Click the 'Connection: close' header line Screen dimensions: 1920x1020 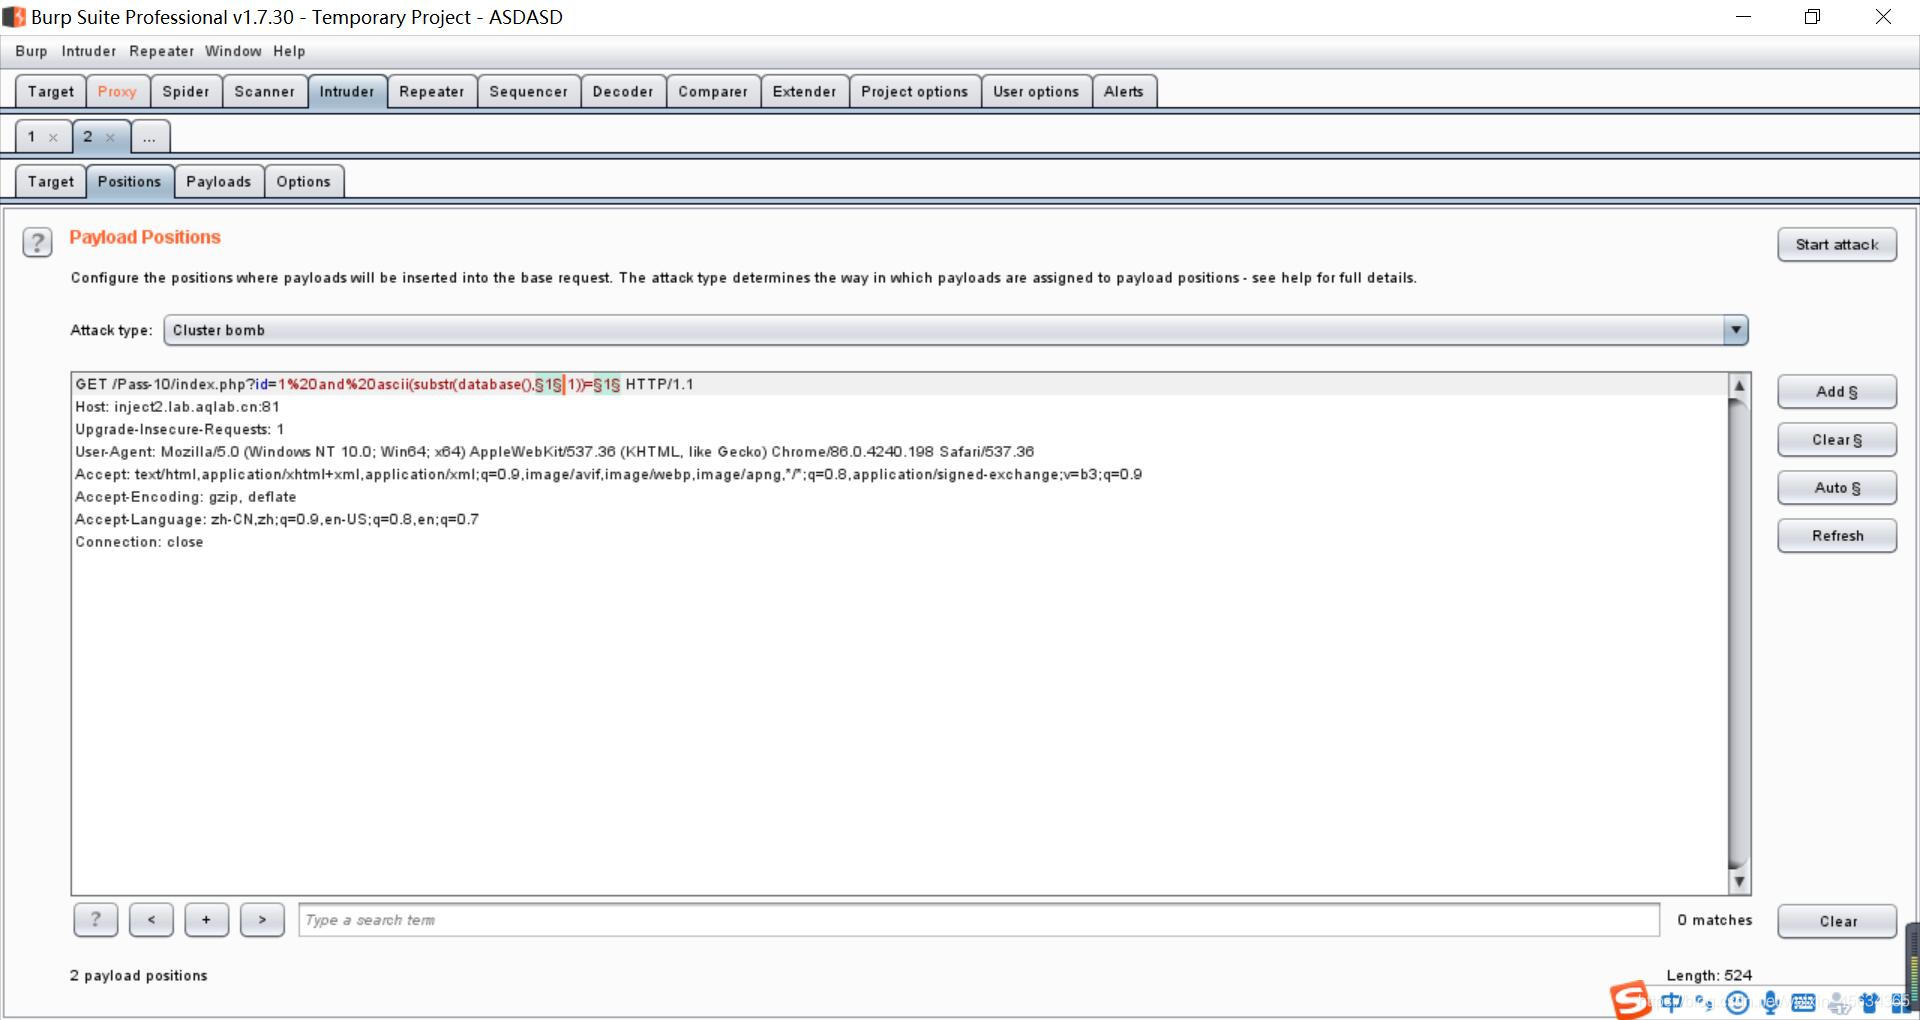pyautogui.click(x=139, y=542)
